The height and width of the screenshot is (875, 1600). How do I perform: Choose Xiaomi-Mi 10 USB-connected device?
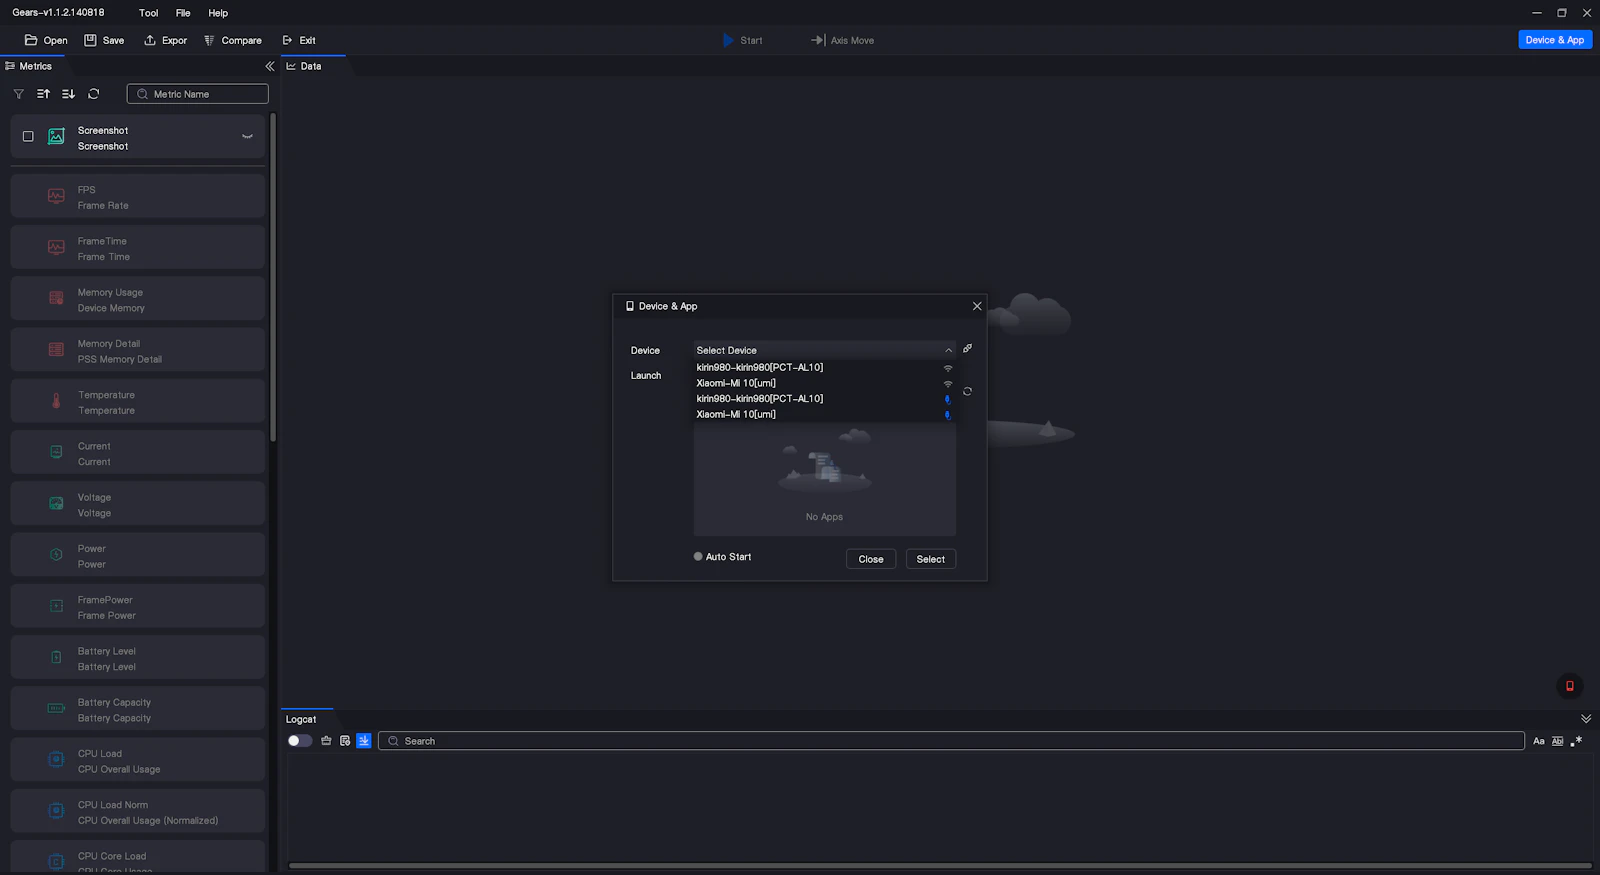824,414
